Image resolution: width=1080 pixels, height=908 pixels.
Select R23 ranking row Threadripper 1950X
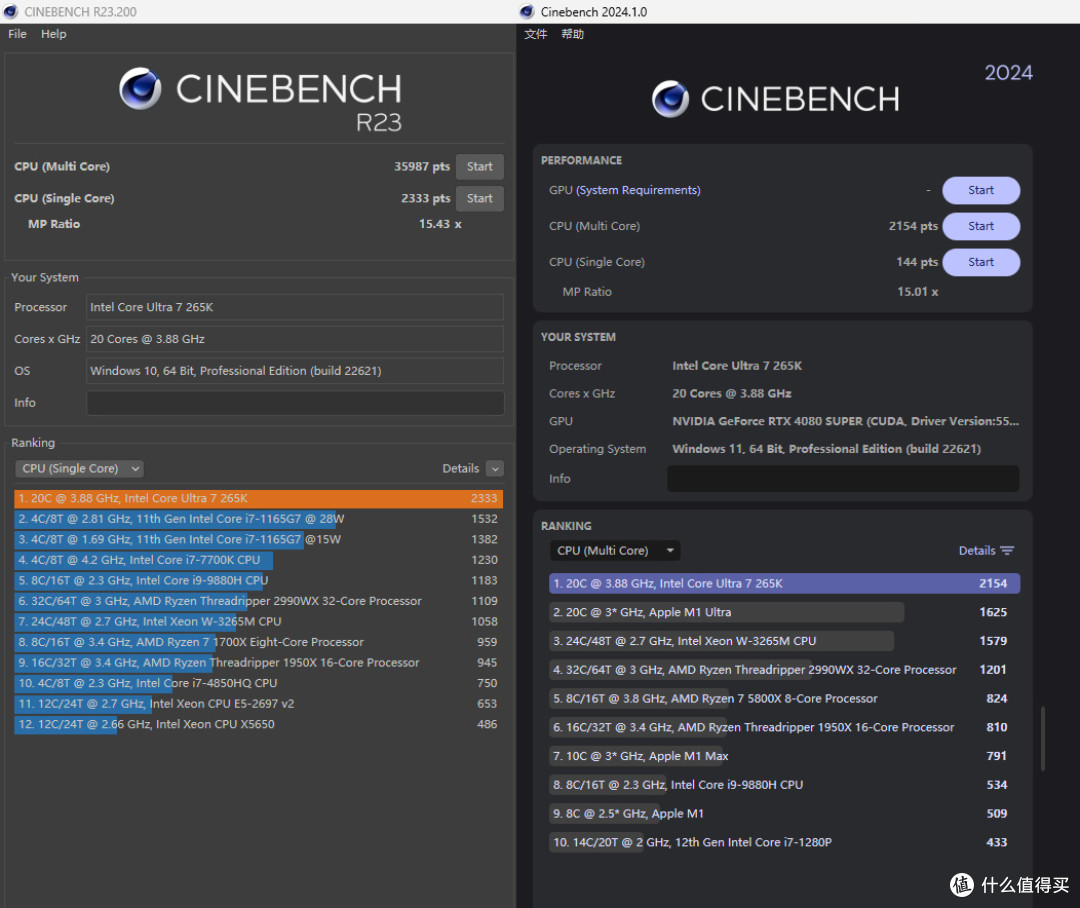(258, 663)
